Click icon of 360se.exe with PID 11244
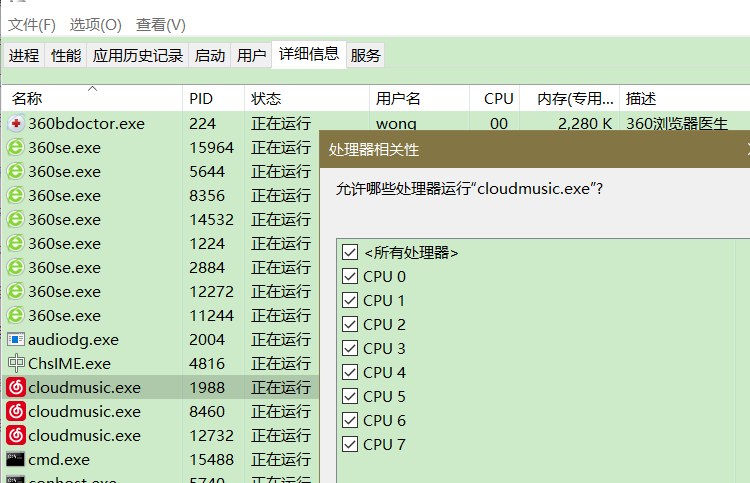Screen dimensions: 750x483 pyautogui.click(x=16, y=315)
